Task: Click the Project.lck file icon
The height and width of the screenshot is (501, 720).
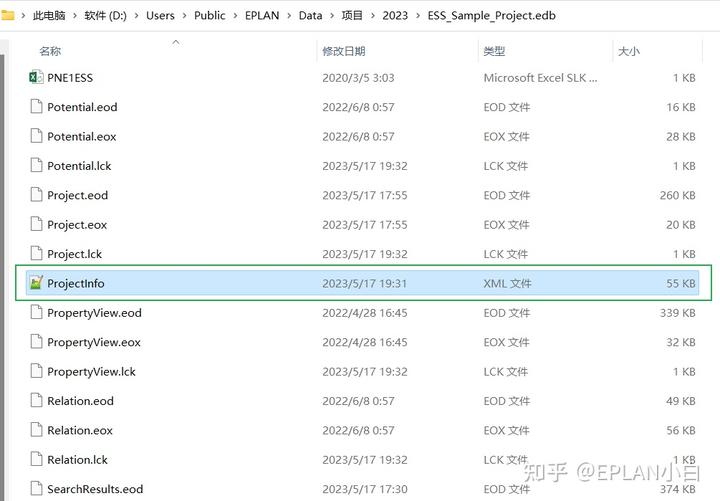Action: click(36, 253)
